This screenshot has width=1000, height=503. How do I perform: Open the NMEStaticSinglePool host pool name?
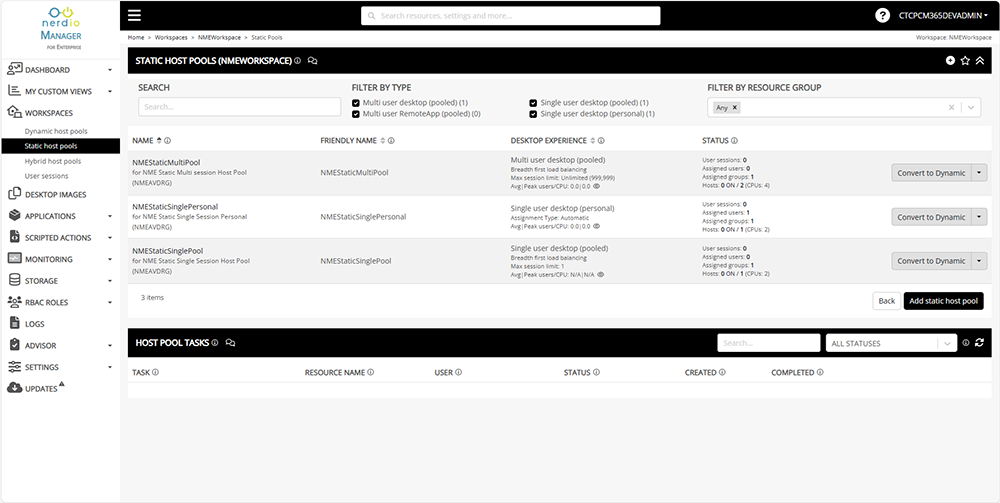(168, 251)
